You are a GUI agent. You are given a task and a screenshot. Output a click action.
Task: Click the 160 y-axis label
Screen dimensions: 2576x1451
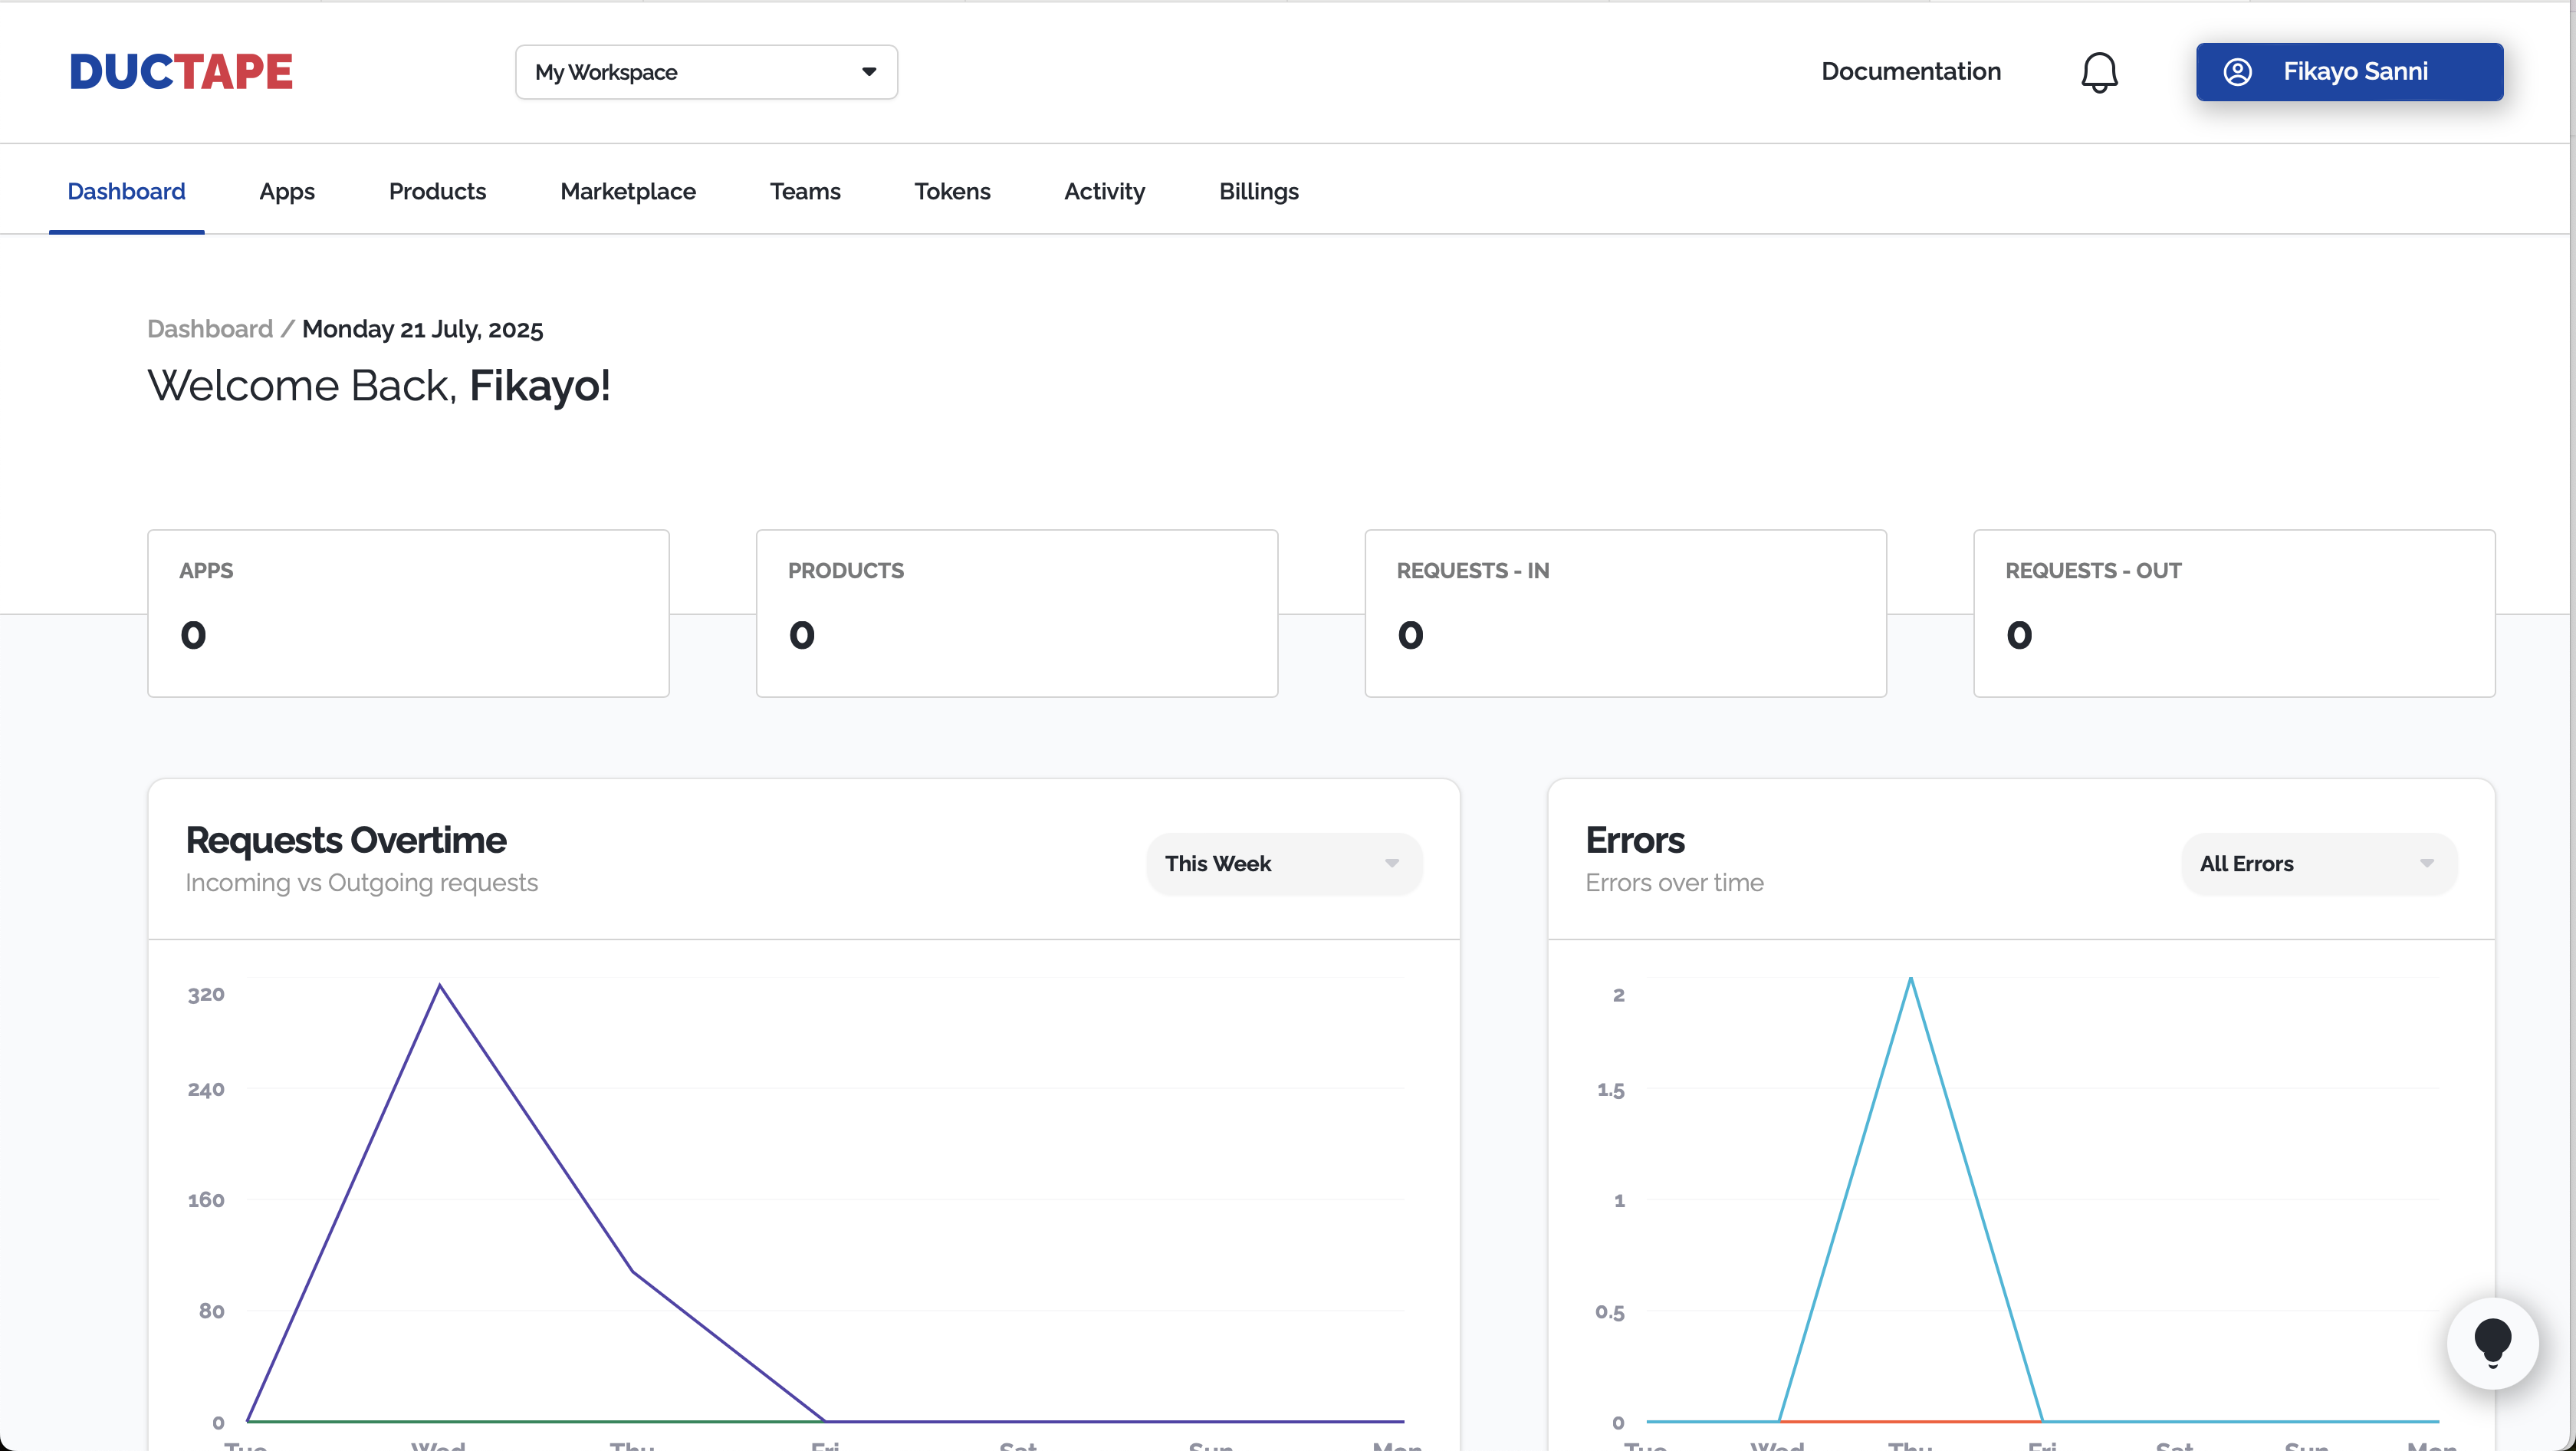point(206,1200)
